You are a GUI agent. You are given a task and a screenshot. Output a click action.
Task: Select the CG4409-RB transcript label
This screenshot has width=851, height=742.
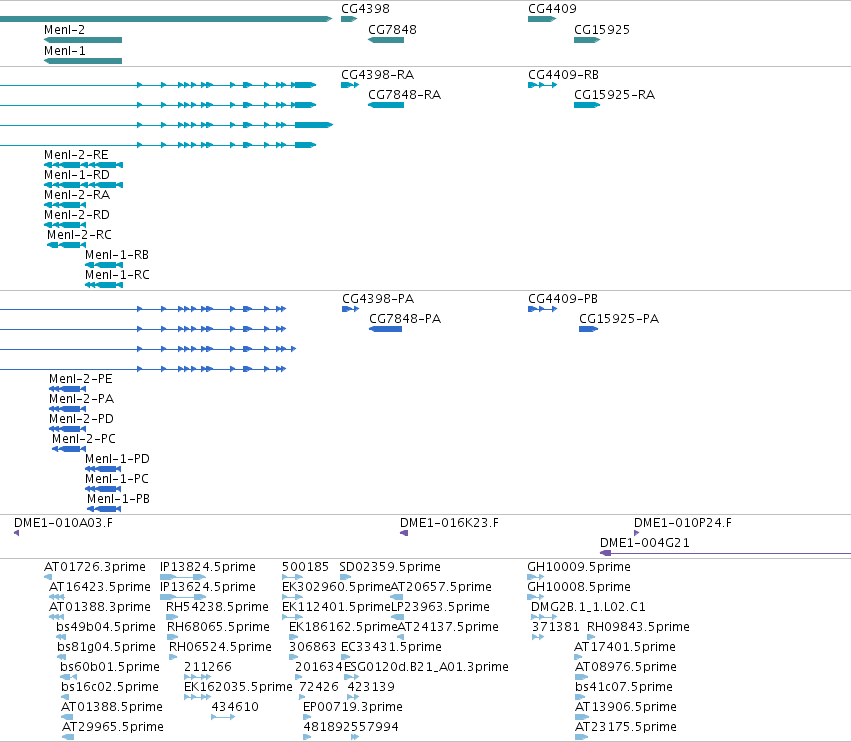[563, 75]
